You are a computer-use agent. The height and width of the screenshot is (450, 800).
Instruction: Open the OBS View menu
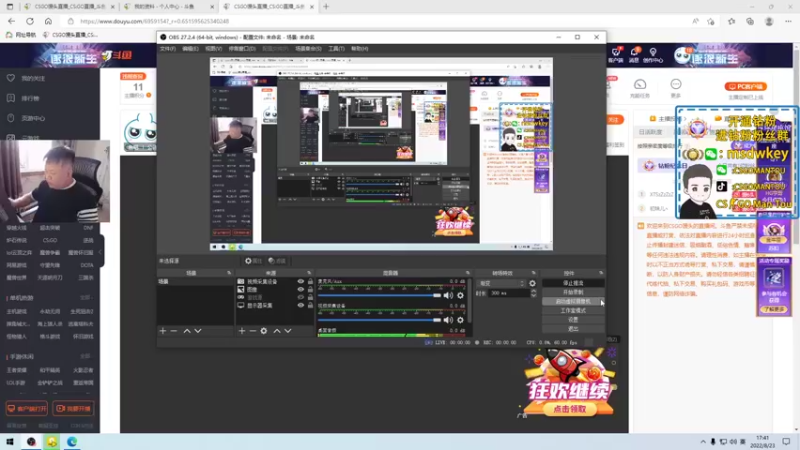[x=213, y=48]
